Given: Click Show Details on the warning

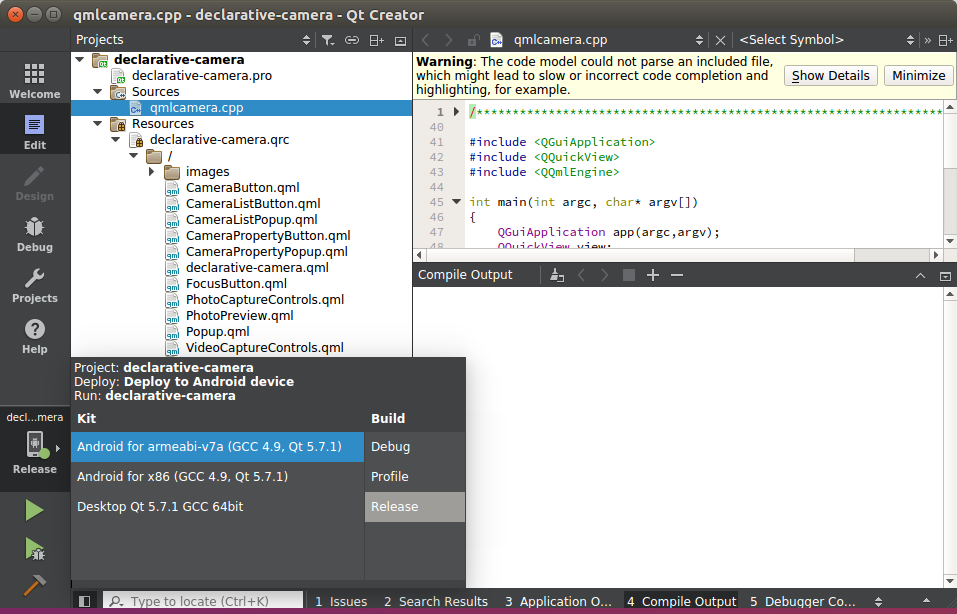Looking at the screenshot, I should tap(831, 76).
